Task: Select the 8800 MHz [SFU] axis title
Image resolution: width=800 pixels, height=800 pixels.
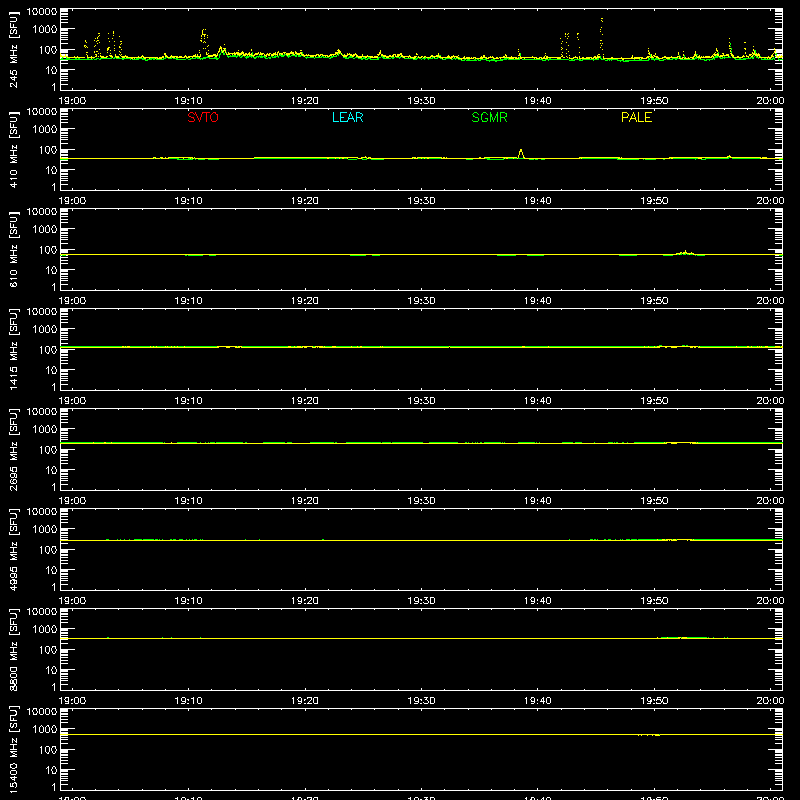Action: 13,649
